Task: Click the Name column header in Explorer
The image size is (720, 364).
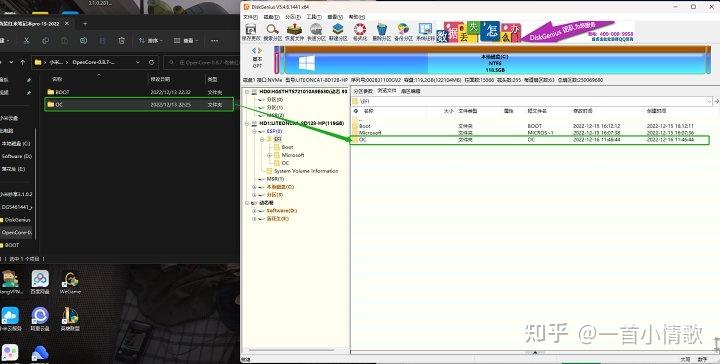Action: tap(57, 79)
